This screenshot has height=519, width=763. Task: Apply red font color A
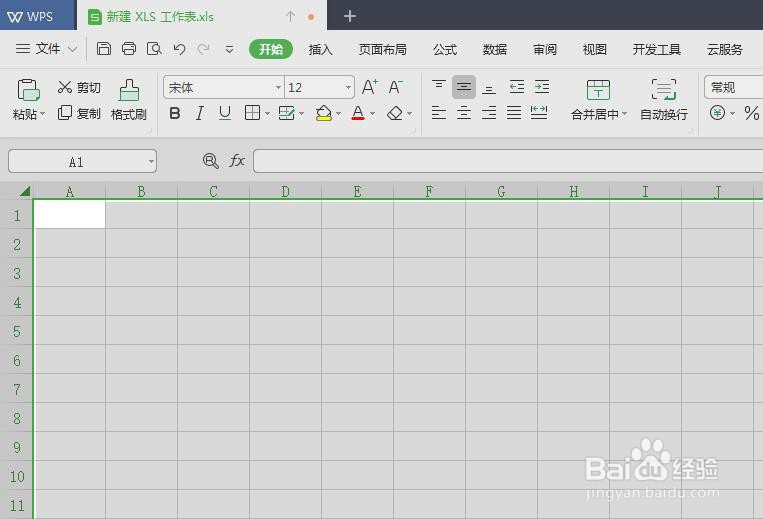[358, 113]
